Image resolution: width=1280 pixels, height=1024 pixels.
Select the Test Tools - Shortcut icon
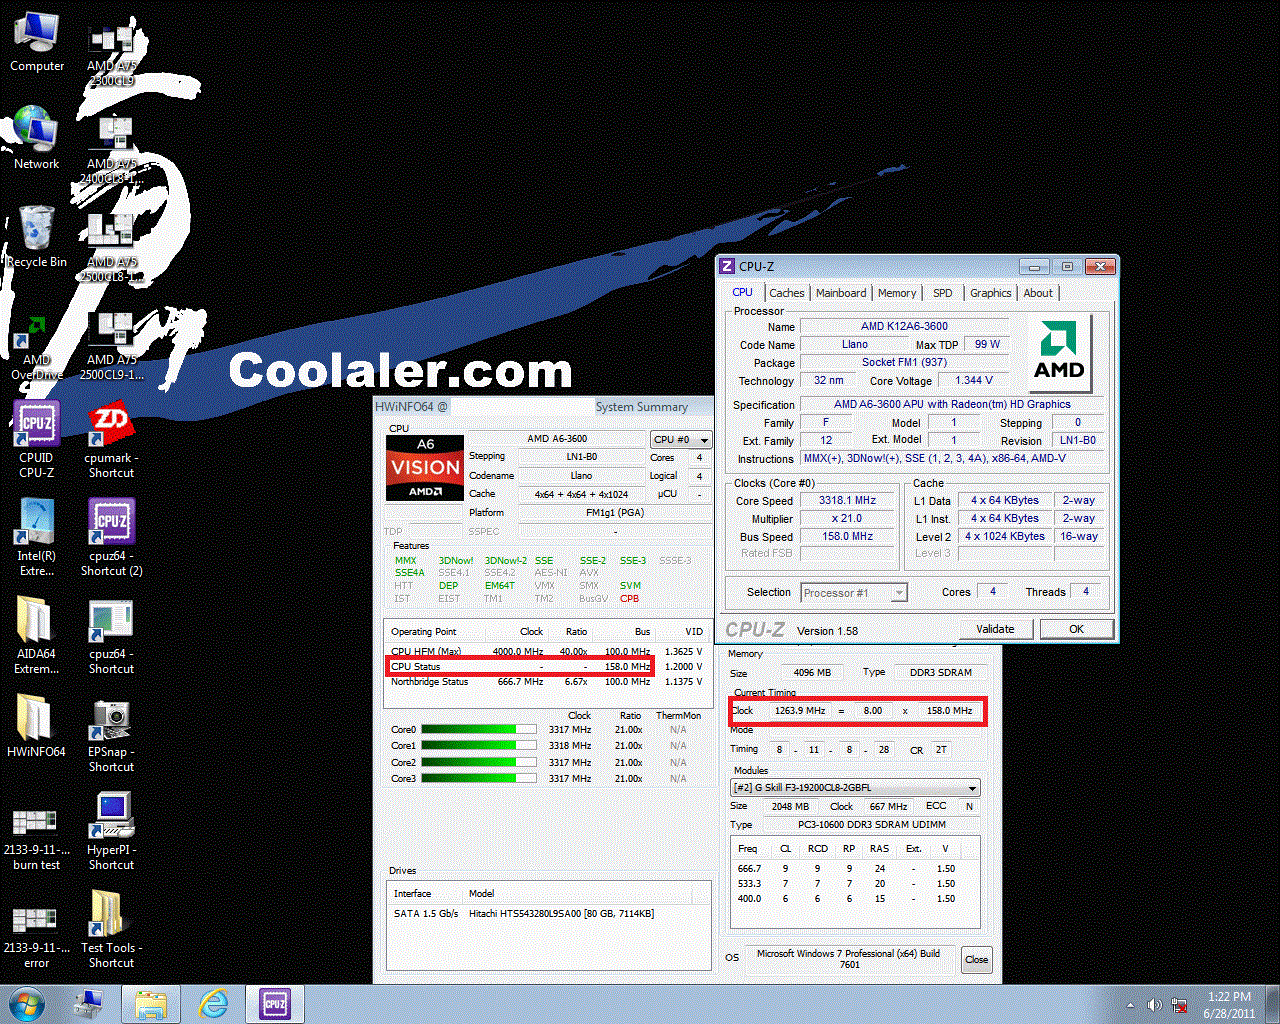click(111, 930)
